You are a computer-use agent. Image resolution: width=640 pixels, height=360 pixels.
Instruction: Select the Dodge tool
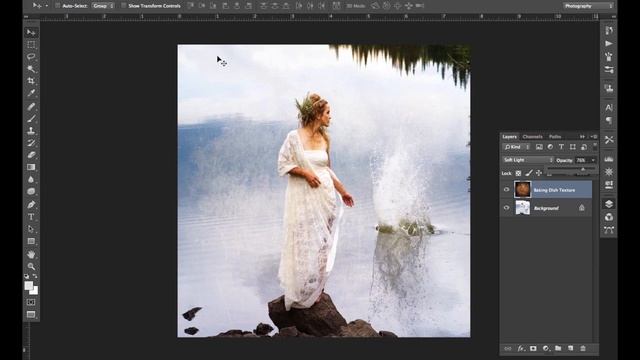tap(31, 191)
